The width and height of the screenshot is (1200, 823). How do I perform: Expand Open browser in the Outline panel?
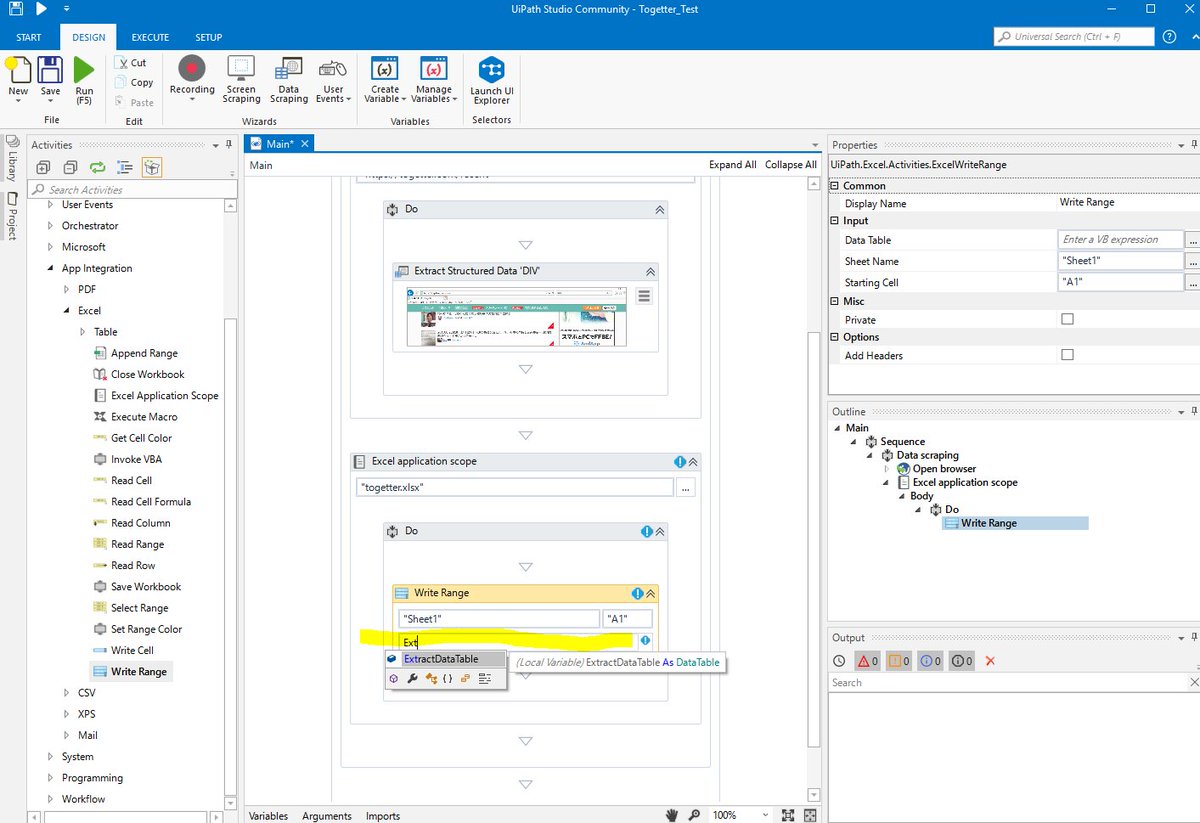[886, 469]
